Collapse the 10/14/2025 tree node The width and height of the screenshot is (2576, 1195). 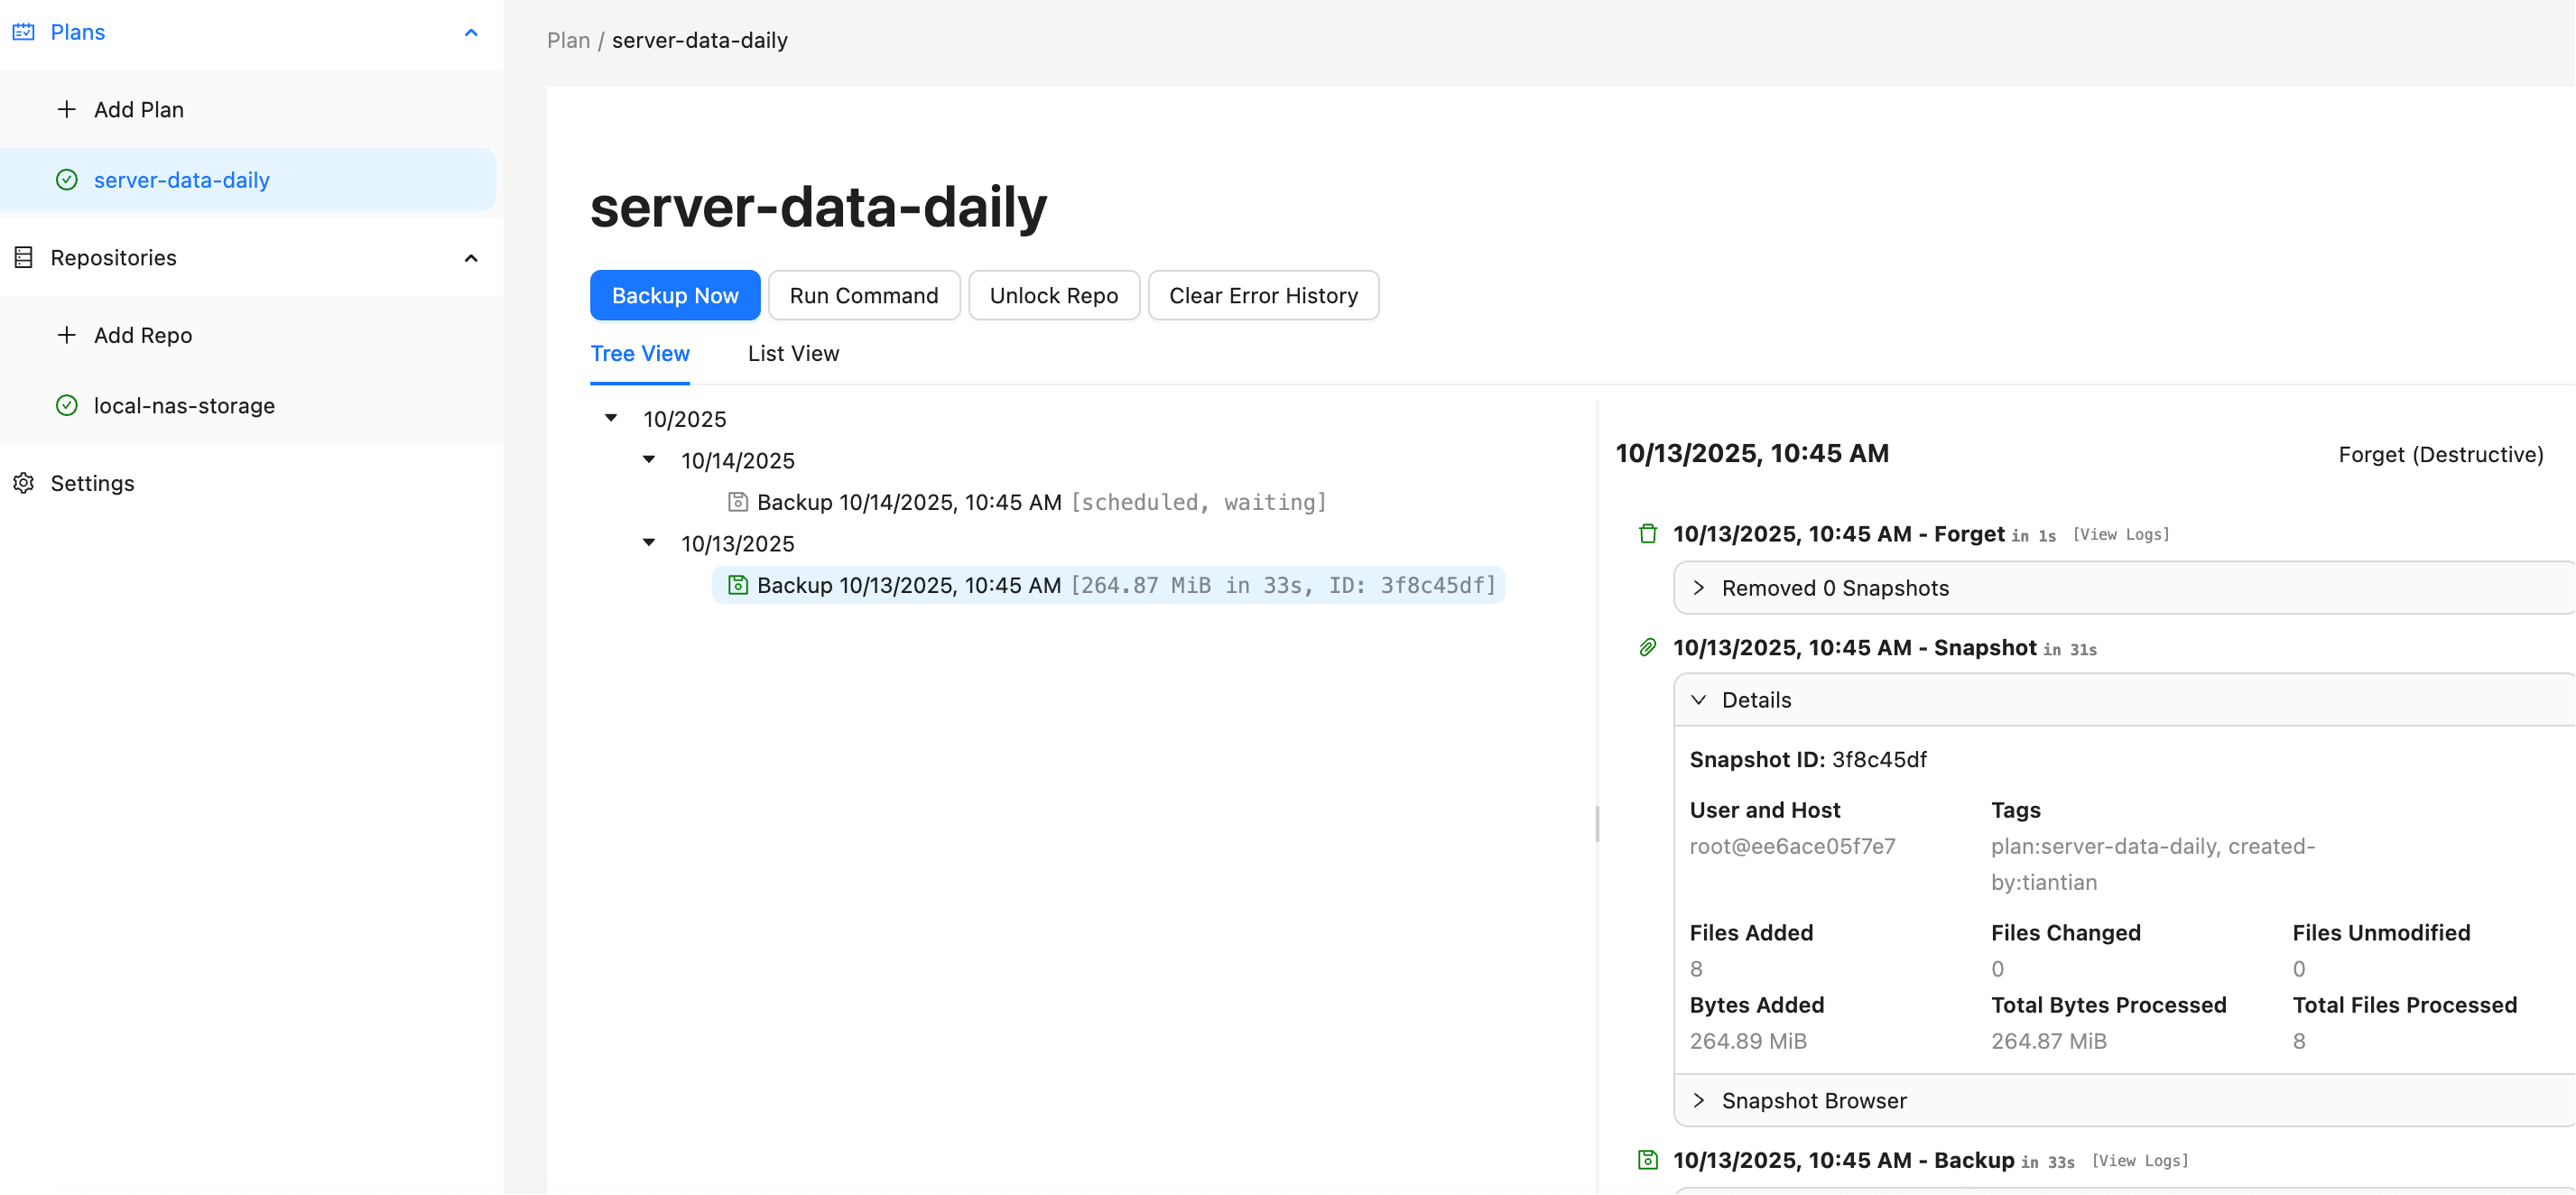pyautogui.click(x=649, y=460)
